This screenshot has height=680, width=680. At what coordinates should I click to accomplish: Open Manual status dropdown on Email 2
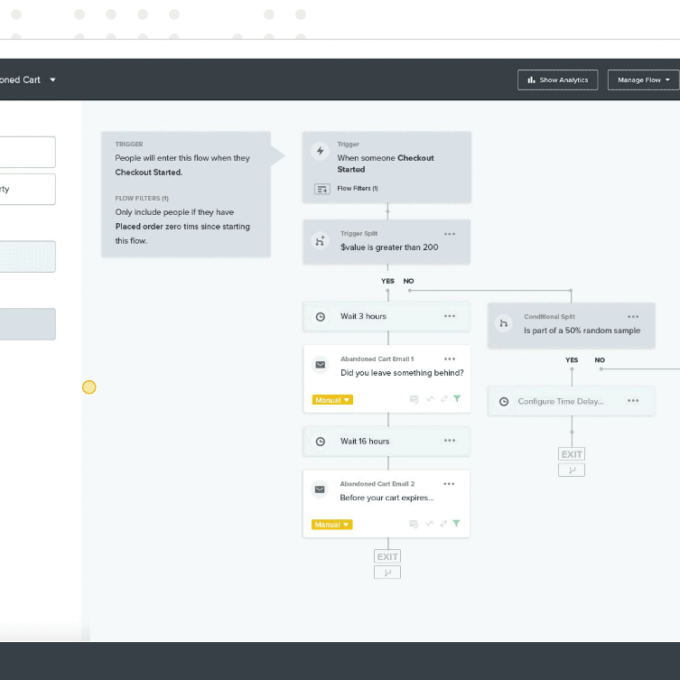click(x=332, y=525)
